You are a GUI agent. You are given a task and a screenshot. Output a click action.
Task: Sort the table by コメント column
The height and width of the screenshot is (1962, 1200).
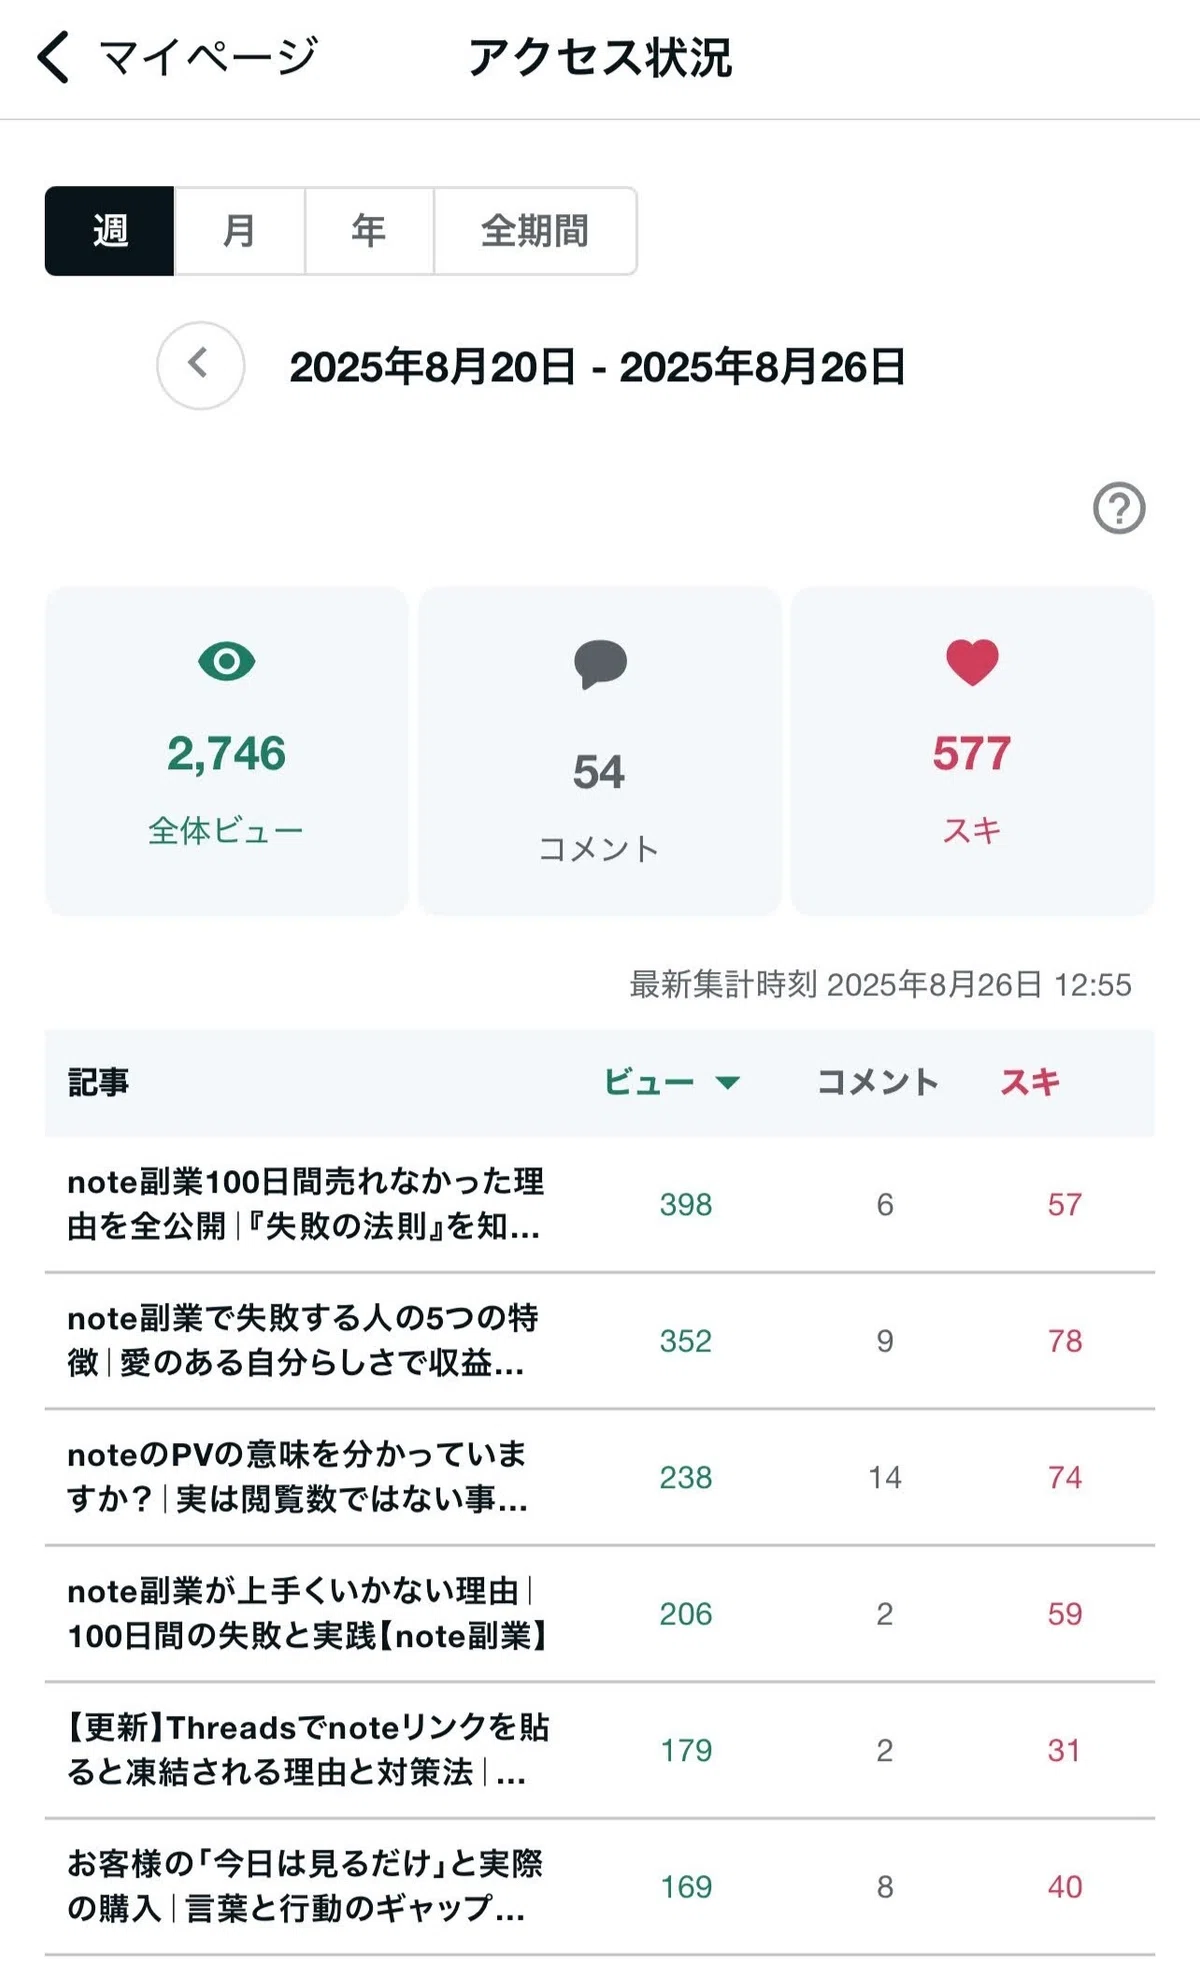pos(878,1082)
